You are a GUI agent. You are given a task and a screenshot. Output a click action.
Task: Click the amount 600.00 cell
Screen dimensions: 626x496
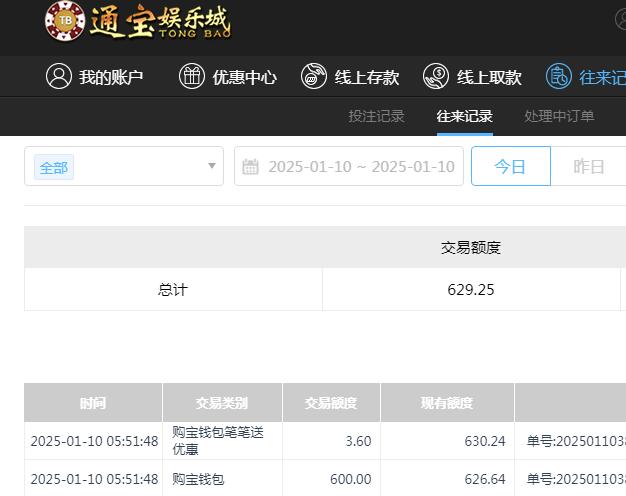(x=331, y=478)
